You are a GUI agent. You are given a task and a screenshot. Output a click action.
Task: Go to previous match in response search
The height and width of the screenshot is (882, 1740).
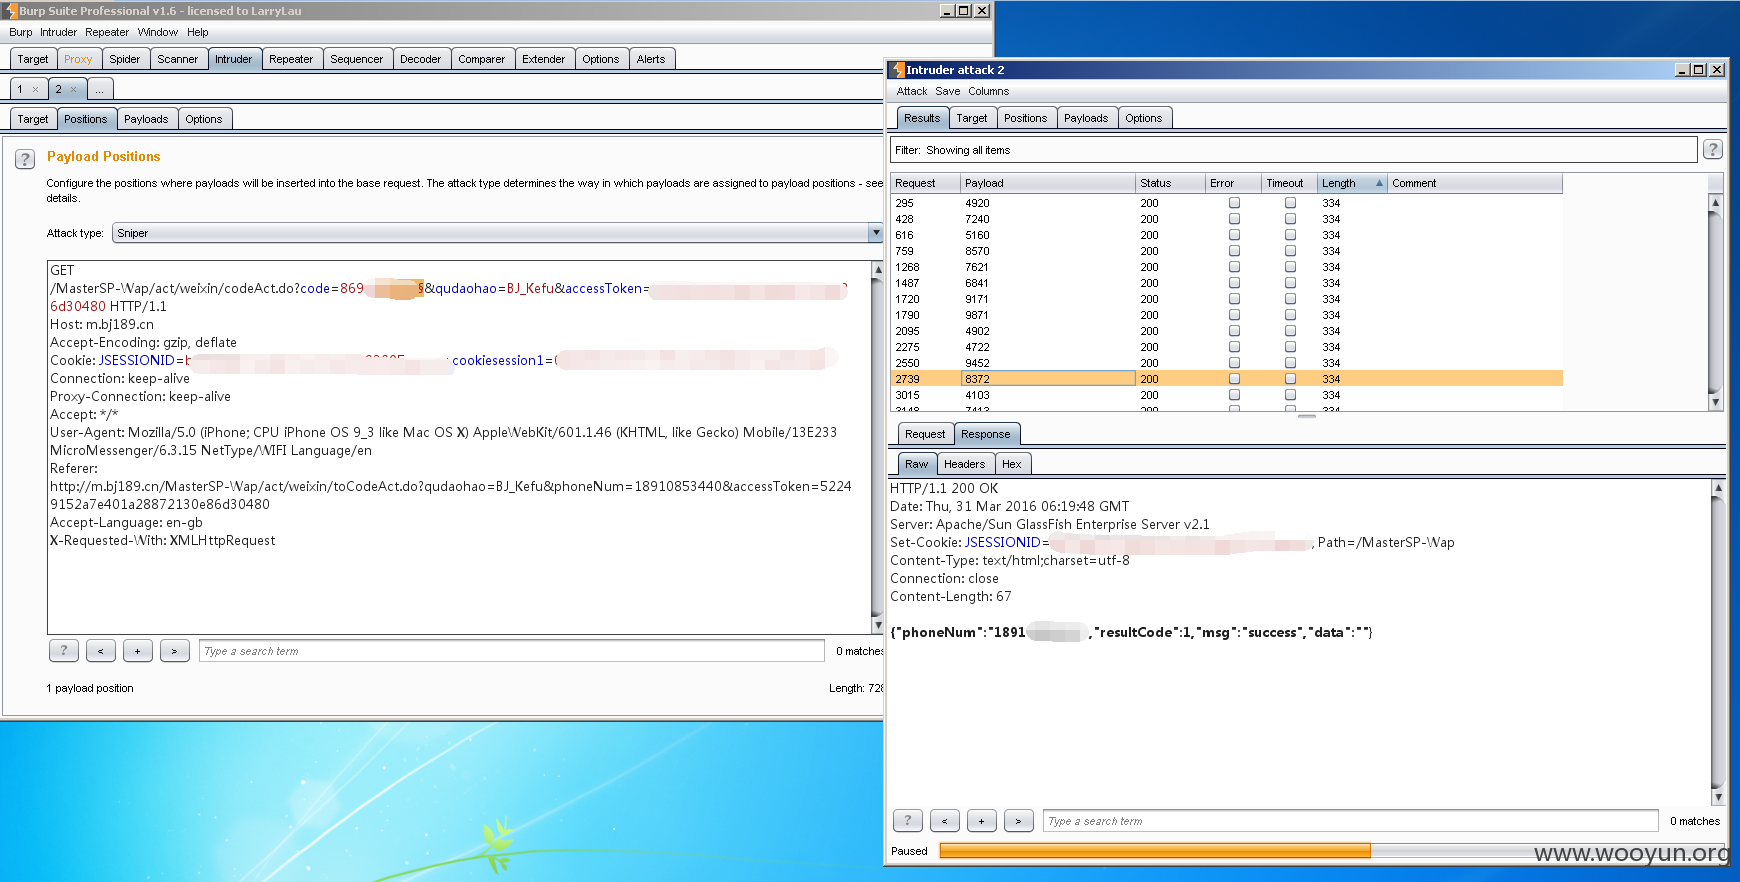945,821
